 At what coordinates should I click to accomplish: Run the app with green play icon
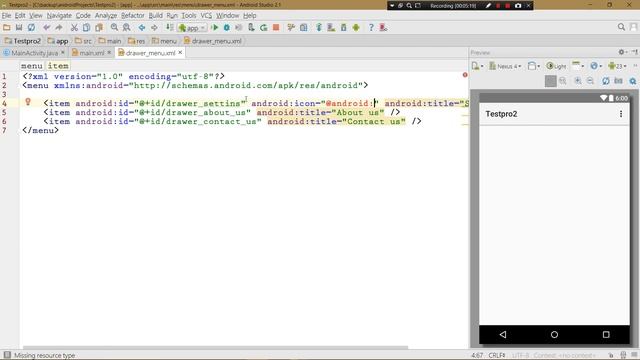point(215,27)
